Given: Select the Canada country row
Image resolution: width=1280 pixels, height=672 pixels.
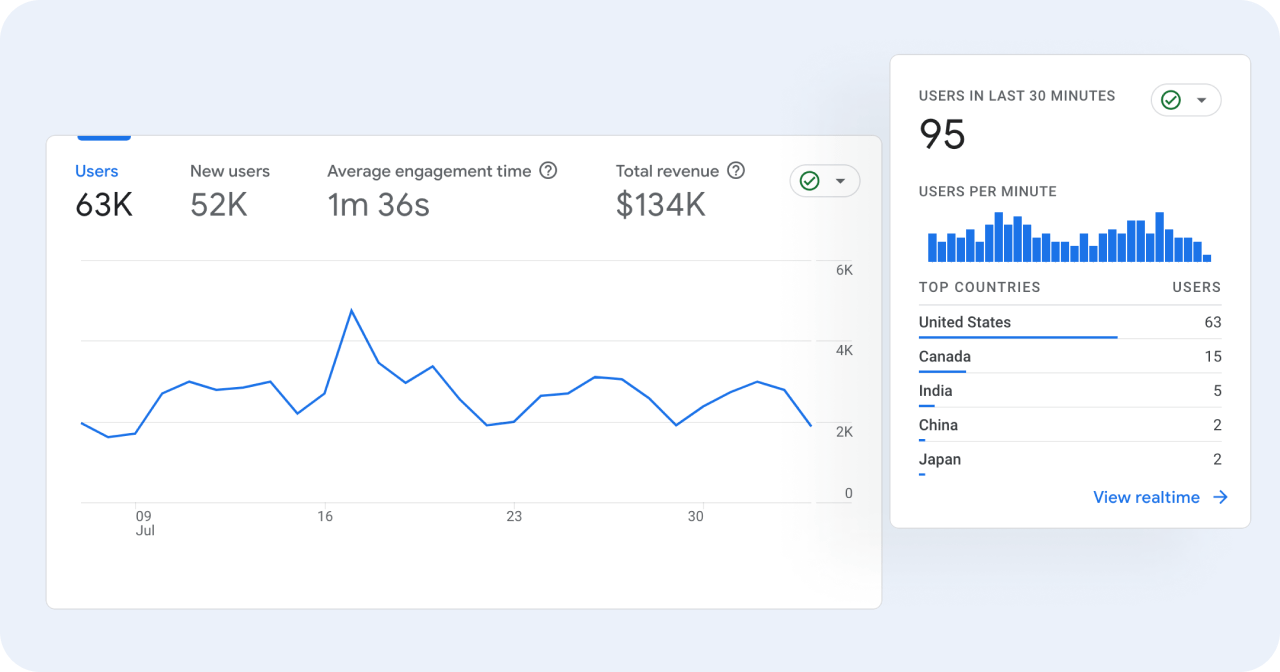Looking at the screenshot, I should coord(1070,357).
